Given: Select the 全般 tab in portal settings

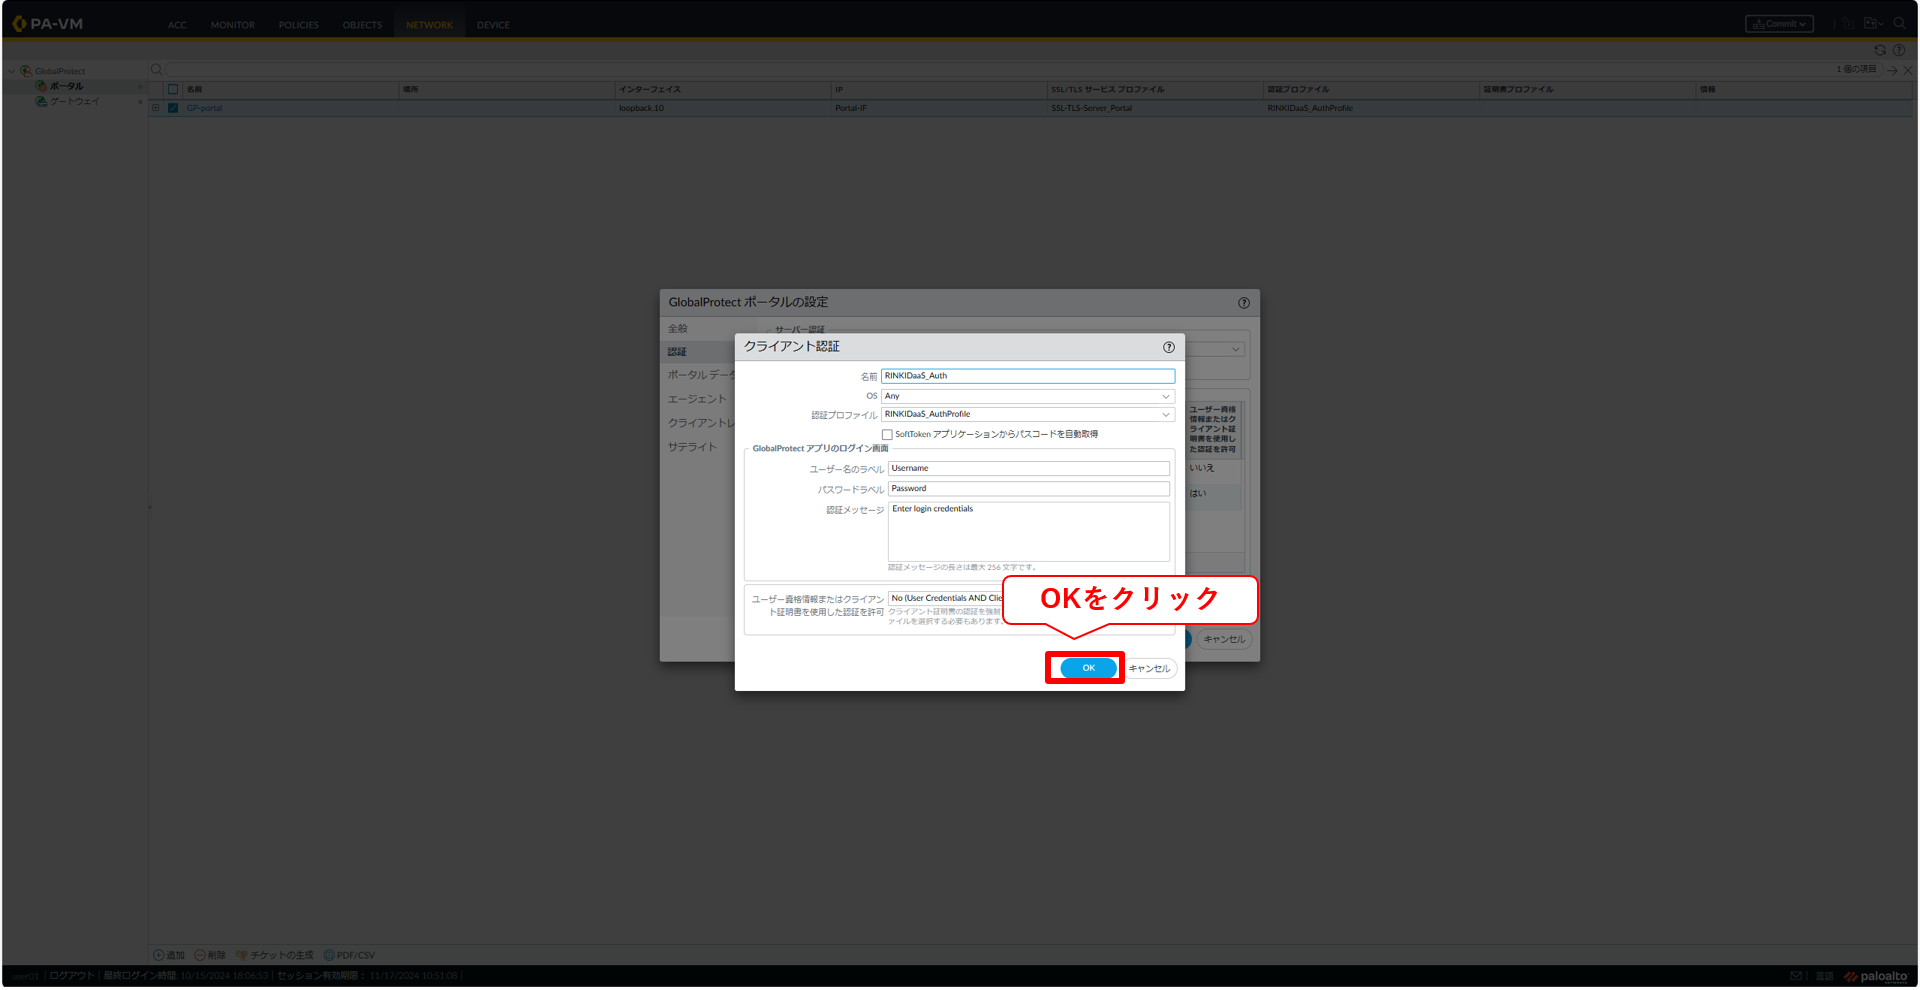Looking at the screenshot, I should [x=678, y=329].
